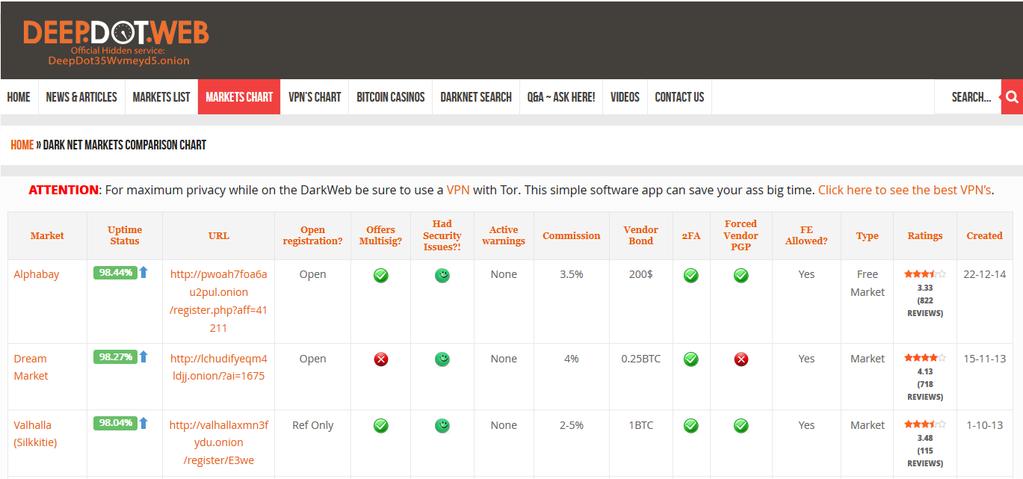Open the Valhalla (Silkkitie) link
The width and height of the screenshot is (1023, 479).
click(x=35, y=433)
